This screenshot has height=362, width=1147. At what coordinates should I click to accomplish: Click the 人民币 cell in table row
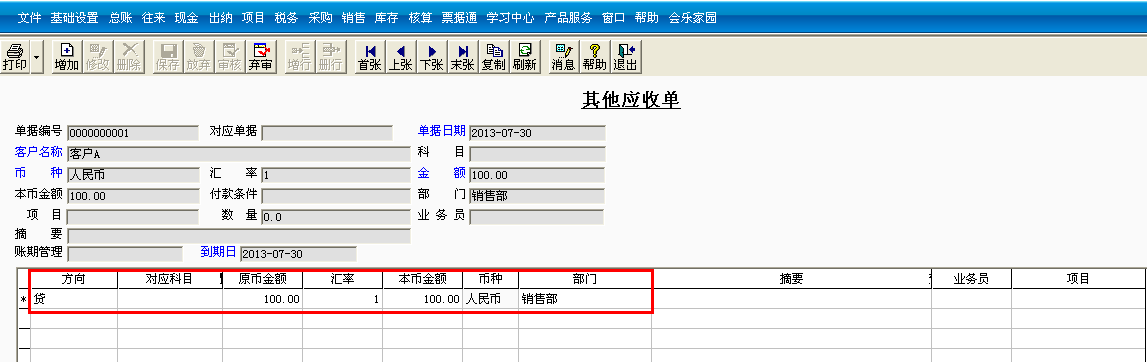click(491, 298)
